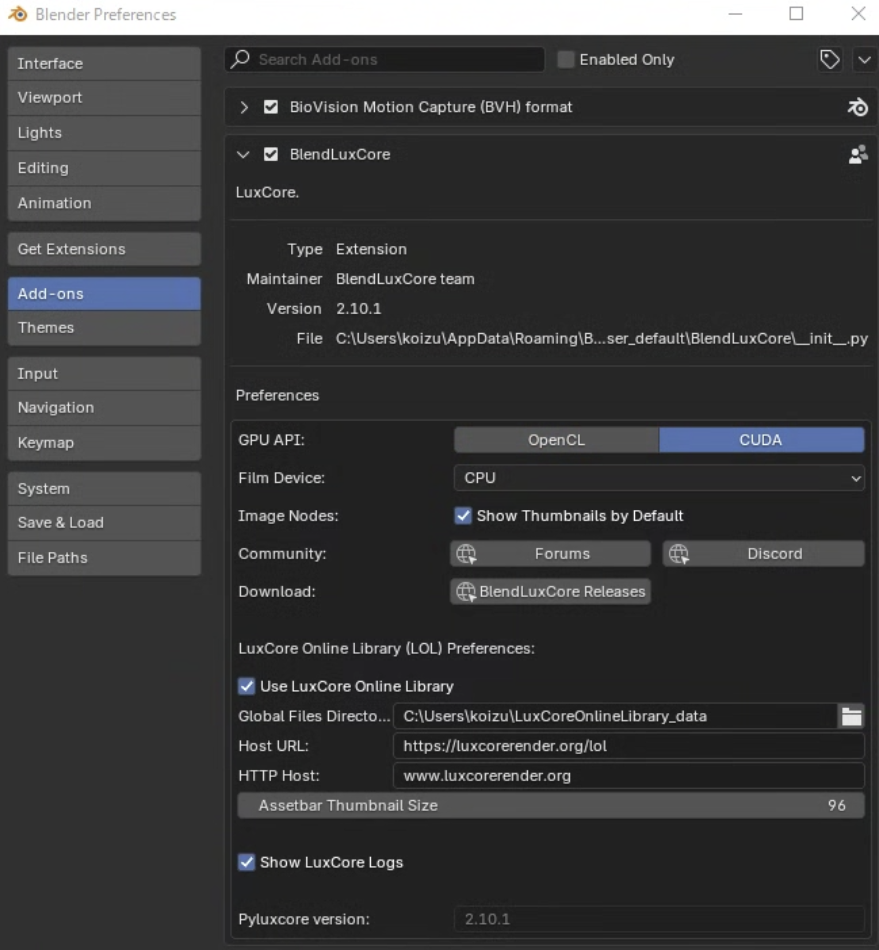
Task: Click the folder icon for Global Files Directory
Action: coord(851,716)
